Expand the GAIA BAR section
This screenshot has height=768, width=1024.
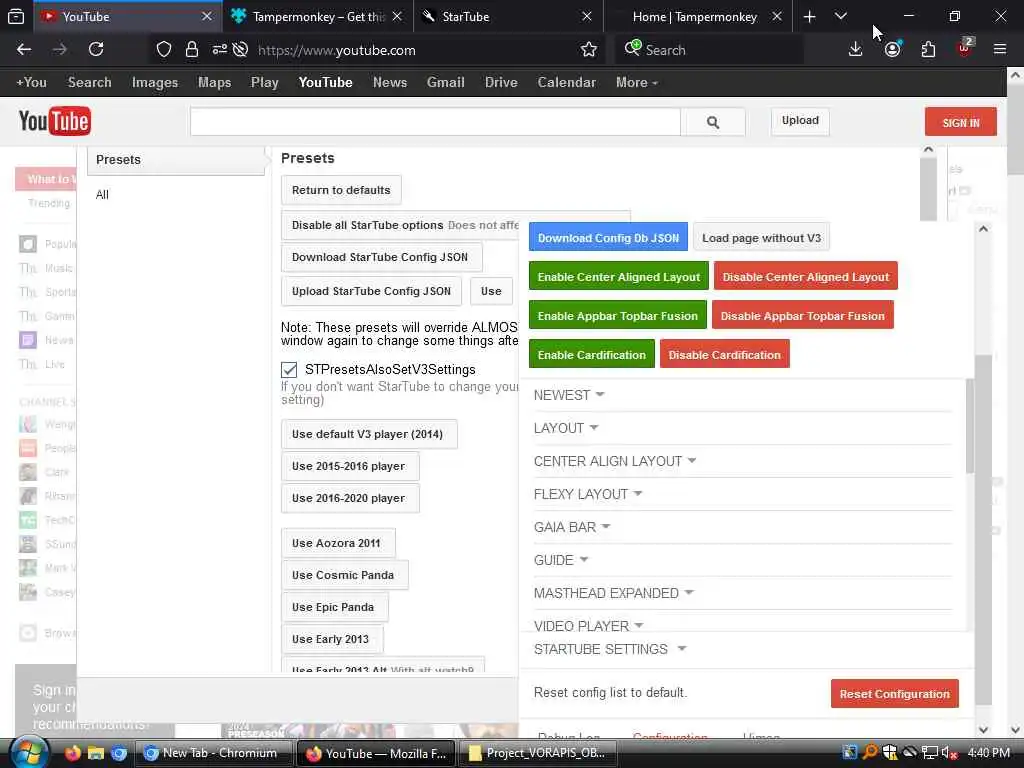[x=571, y=527]
